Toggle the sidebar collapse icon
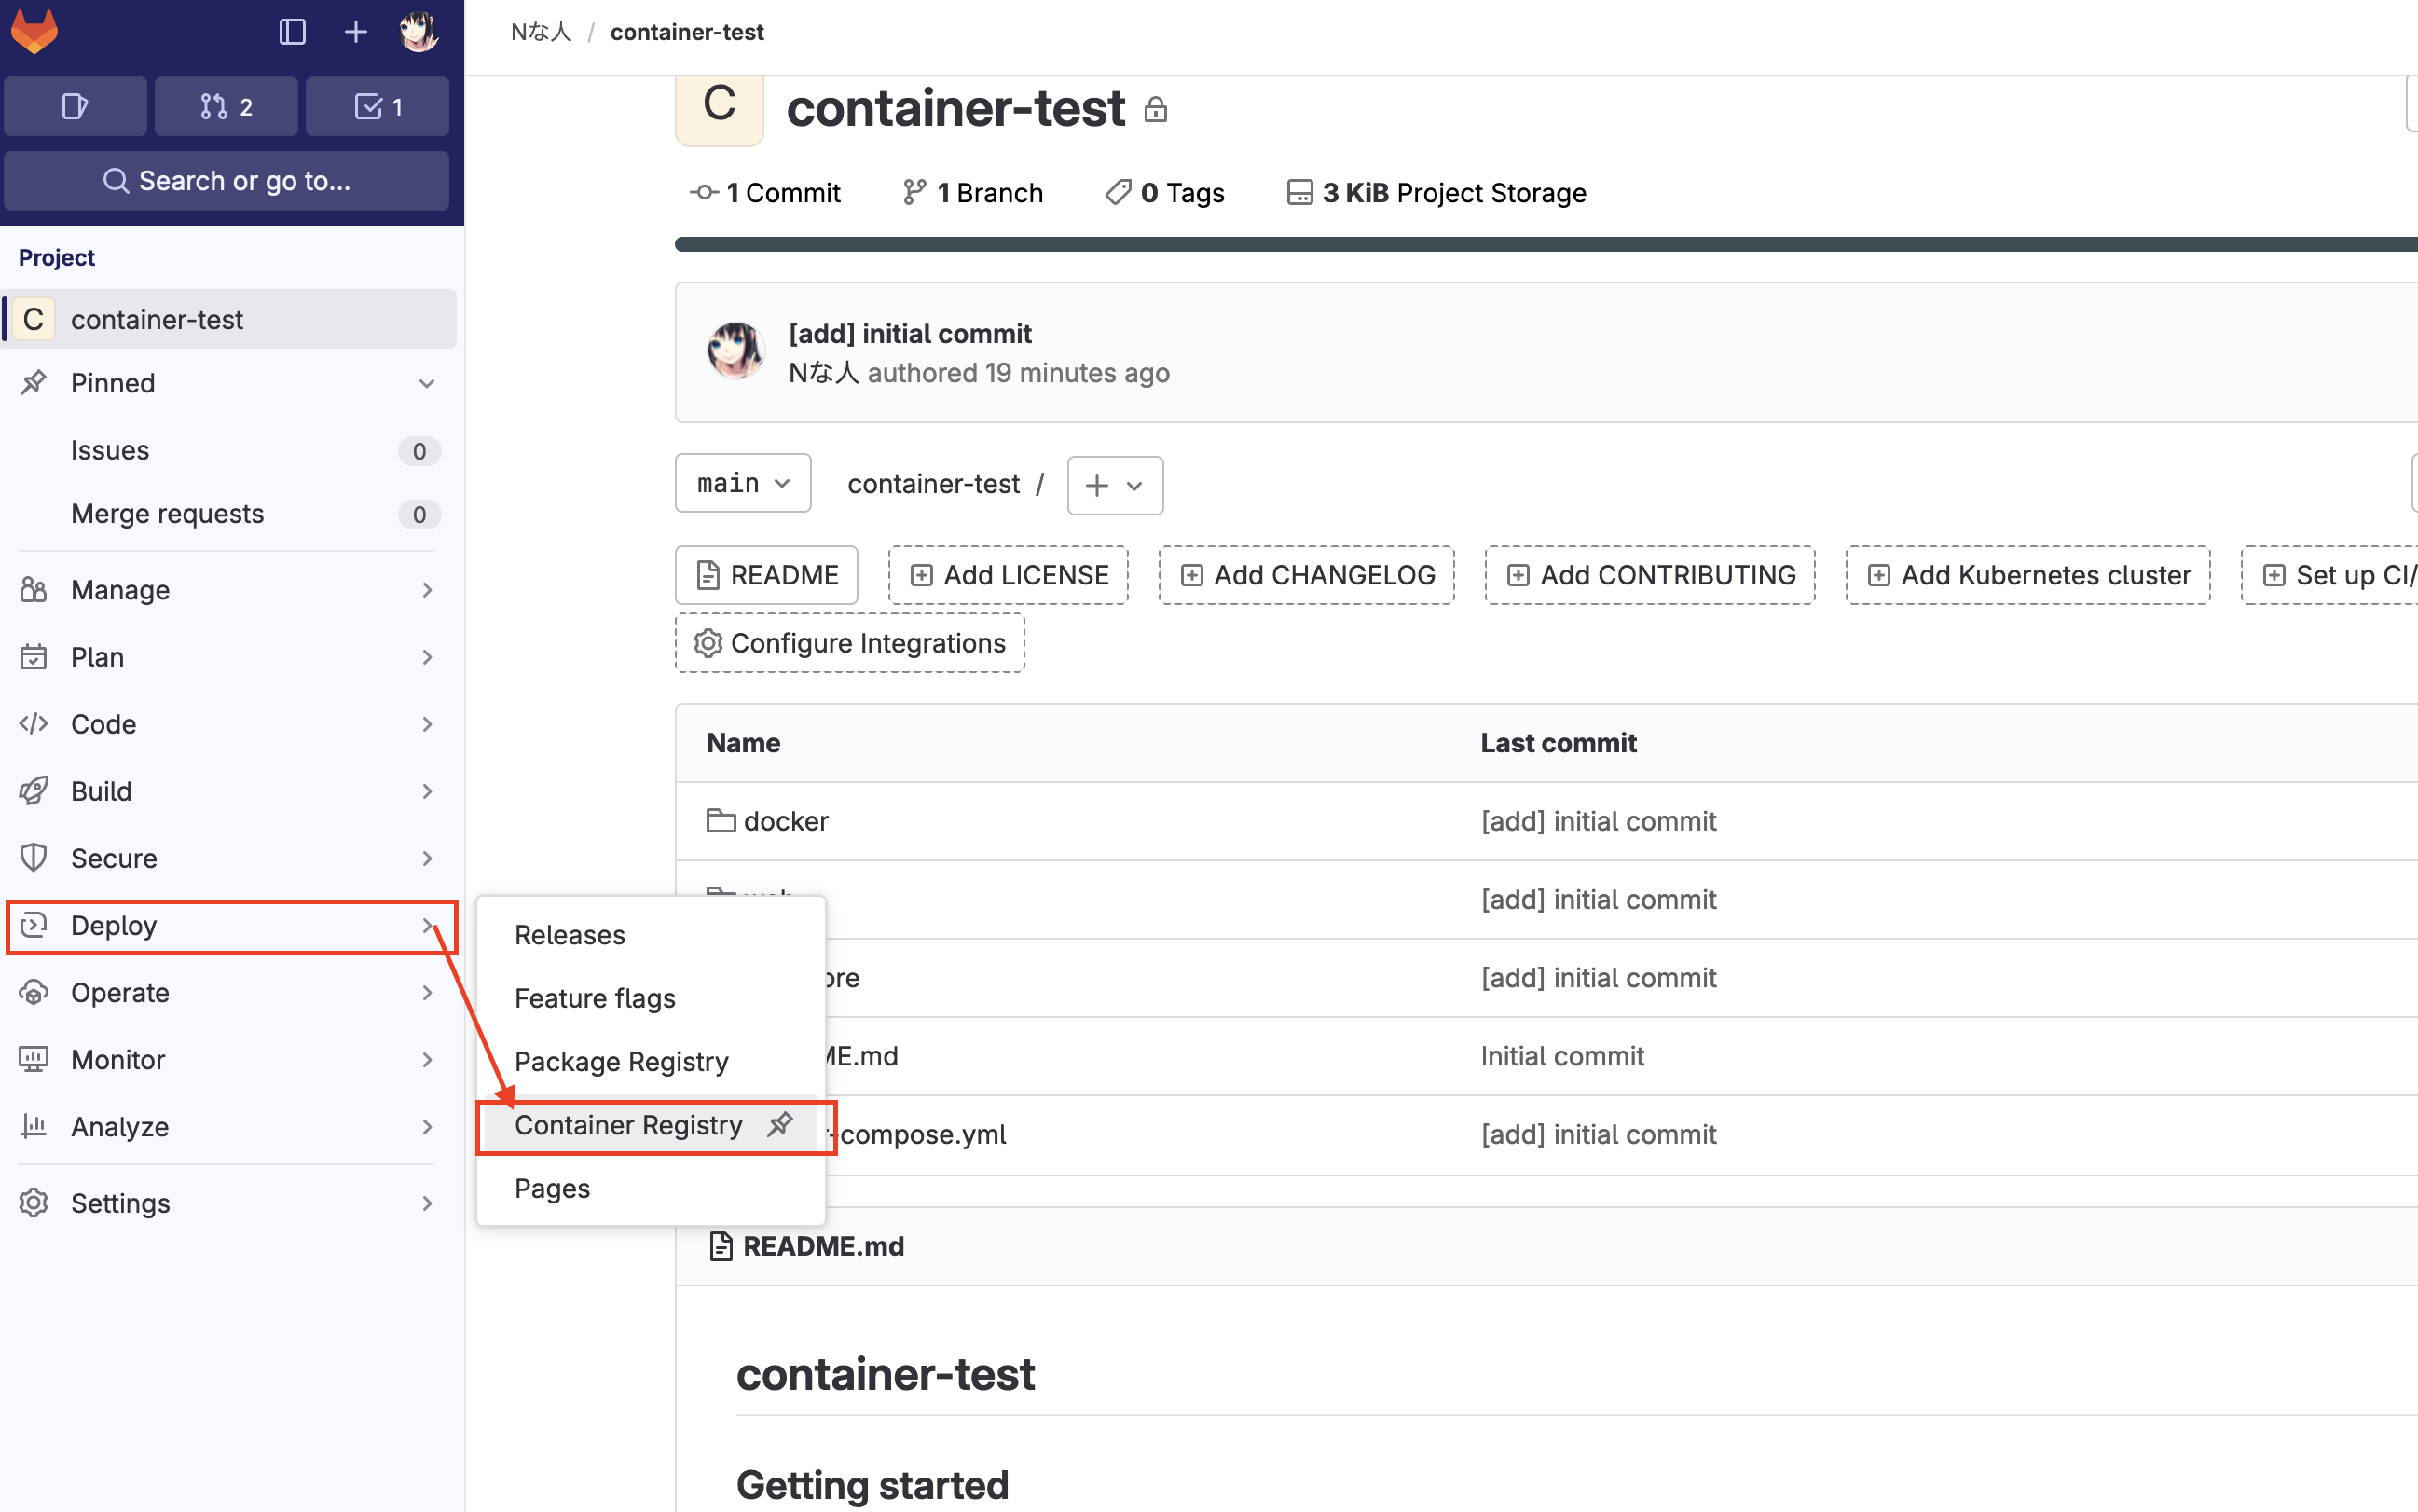This screenshot has width=2418, height=1512. pyautogui.click(x=292, y=32)
